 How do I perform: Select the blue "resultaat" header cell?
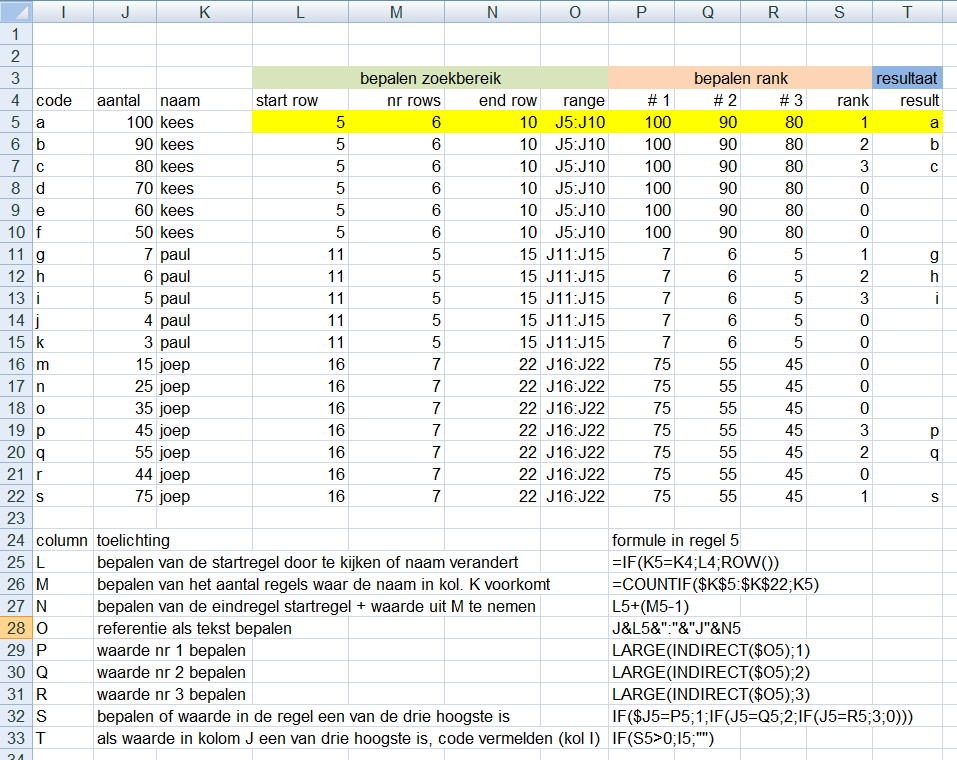907,78
